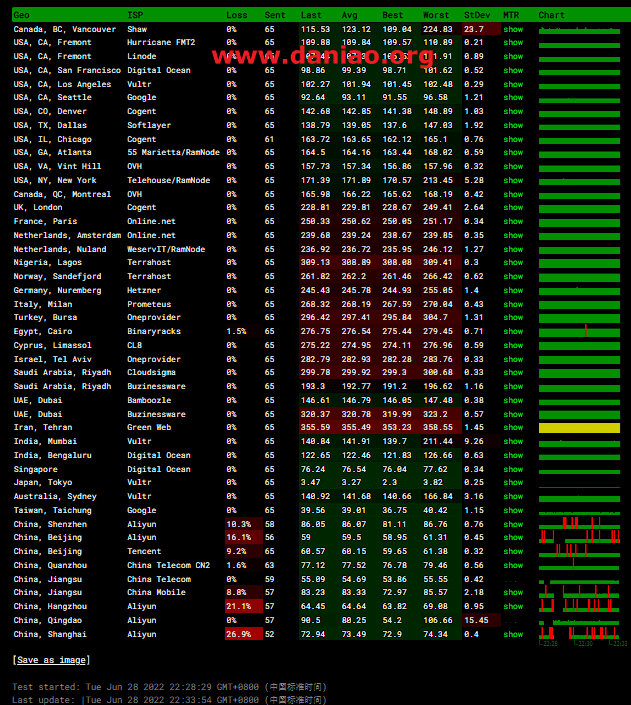
Task: Click the StDev column header
Action: [x=477, y=15]
